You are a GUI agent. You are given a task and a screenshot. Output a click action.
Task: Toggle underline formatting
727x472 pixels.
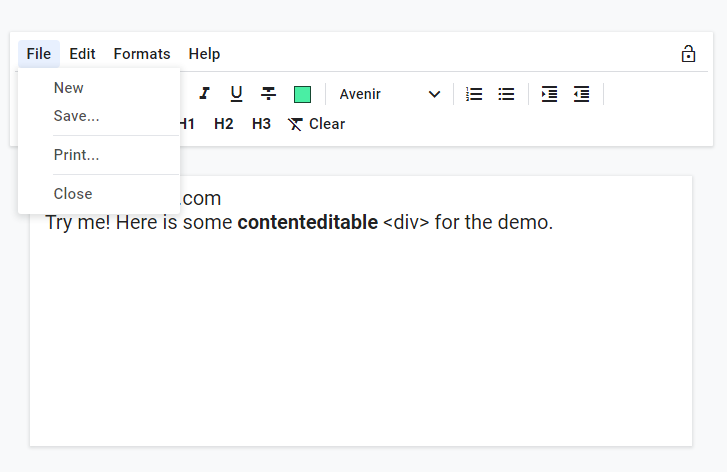click(x=236, y=94)
